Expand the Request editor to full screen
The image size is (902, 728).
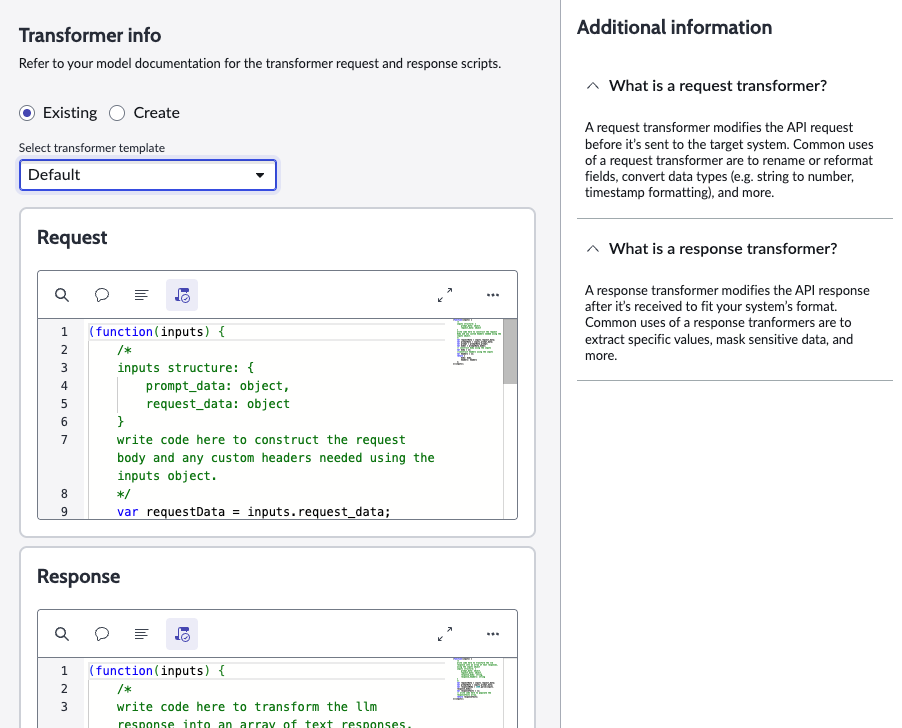445,295
